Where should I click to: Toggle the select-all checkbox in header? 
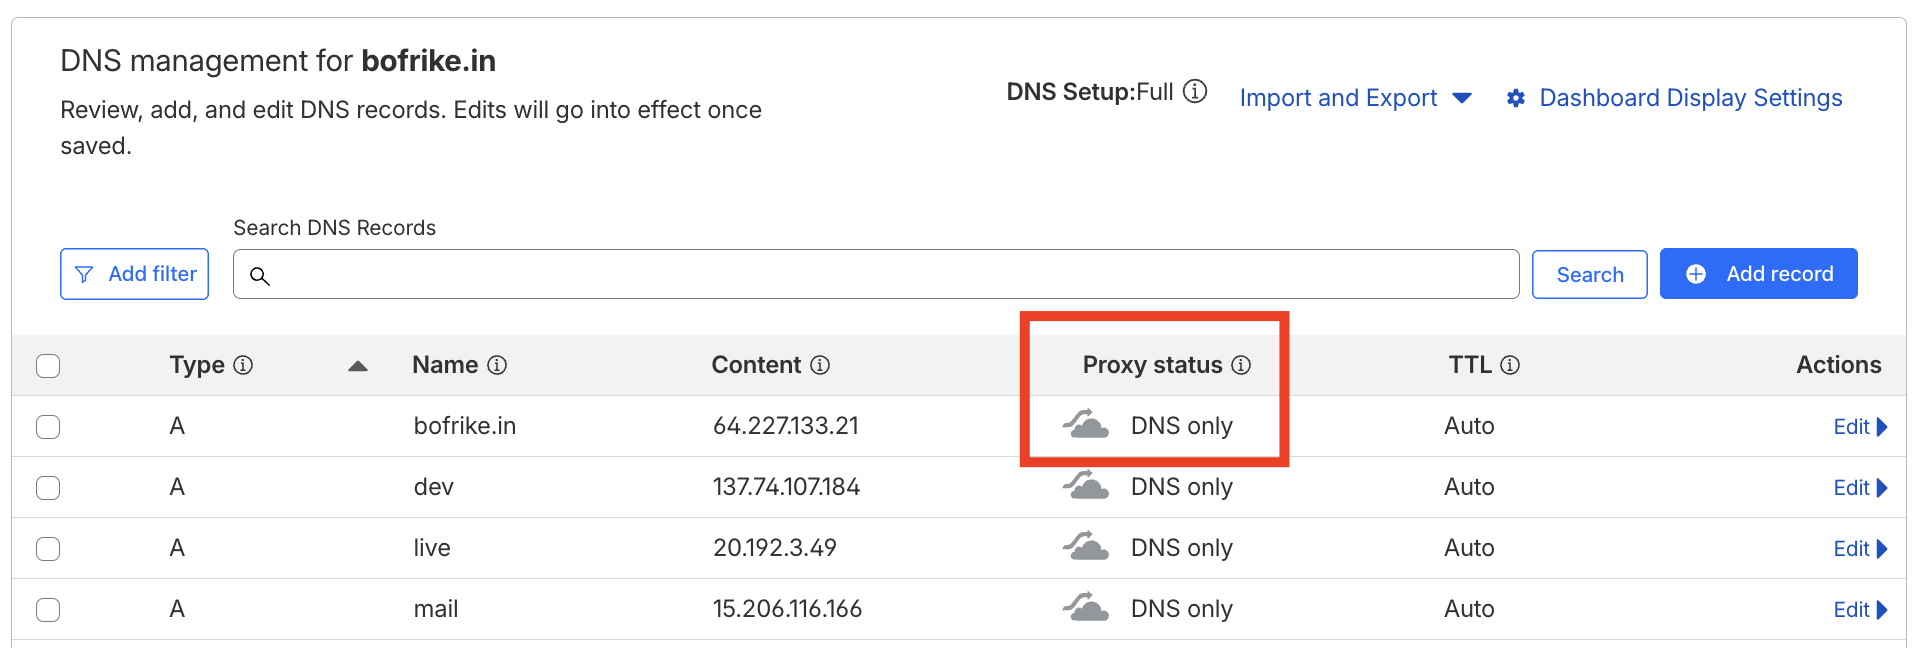[x=48, y=366]
